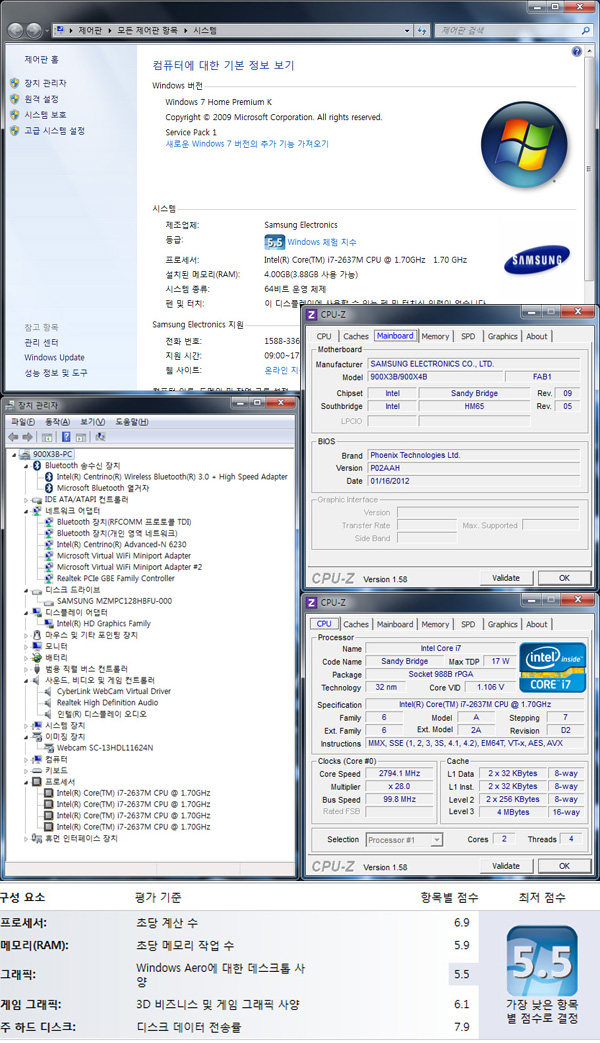Open Graphics tab in lower CPU-Z window
This screenshot has width=600, height=1043.
(502, 625)
